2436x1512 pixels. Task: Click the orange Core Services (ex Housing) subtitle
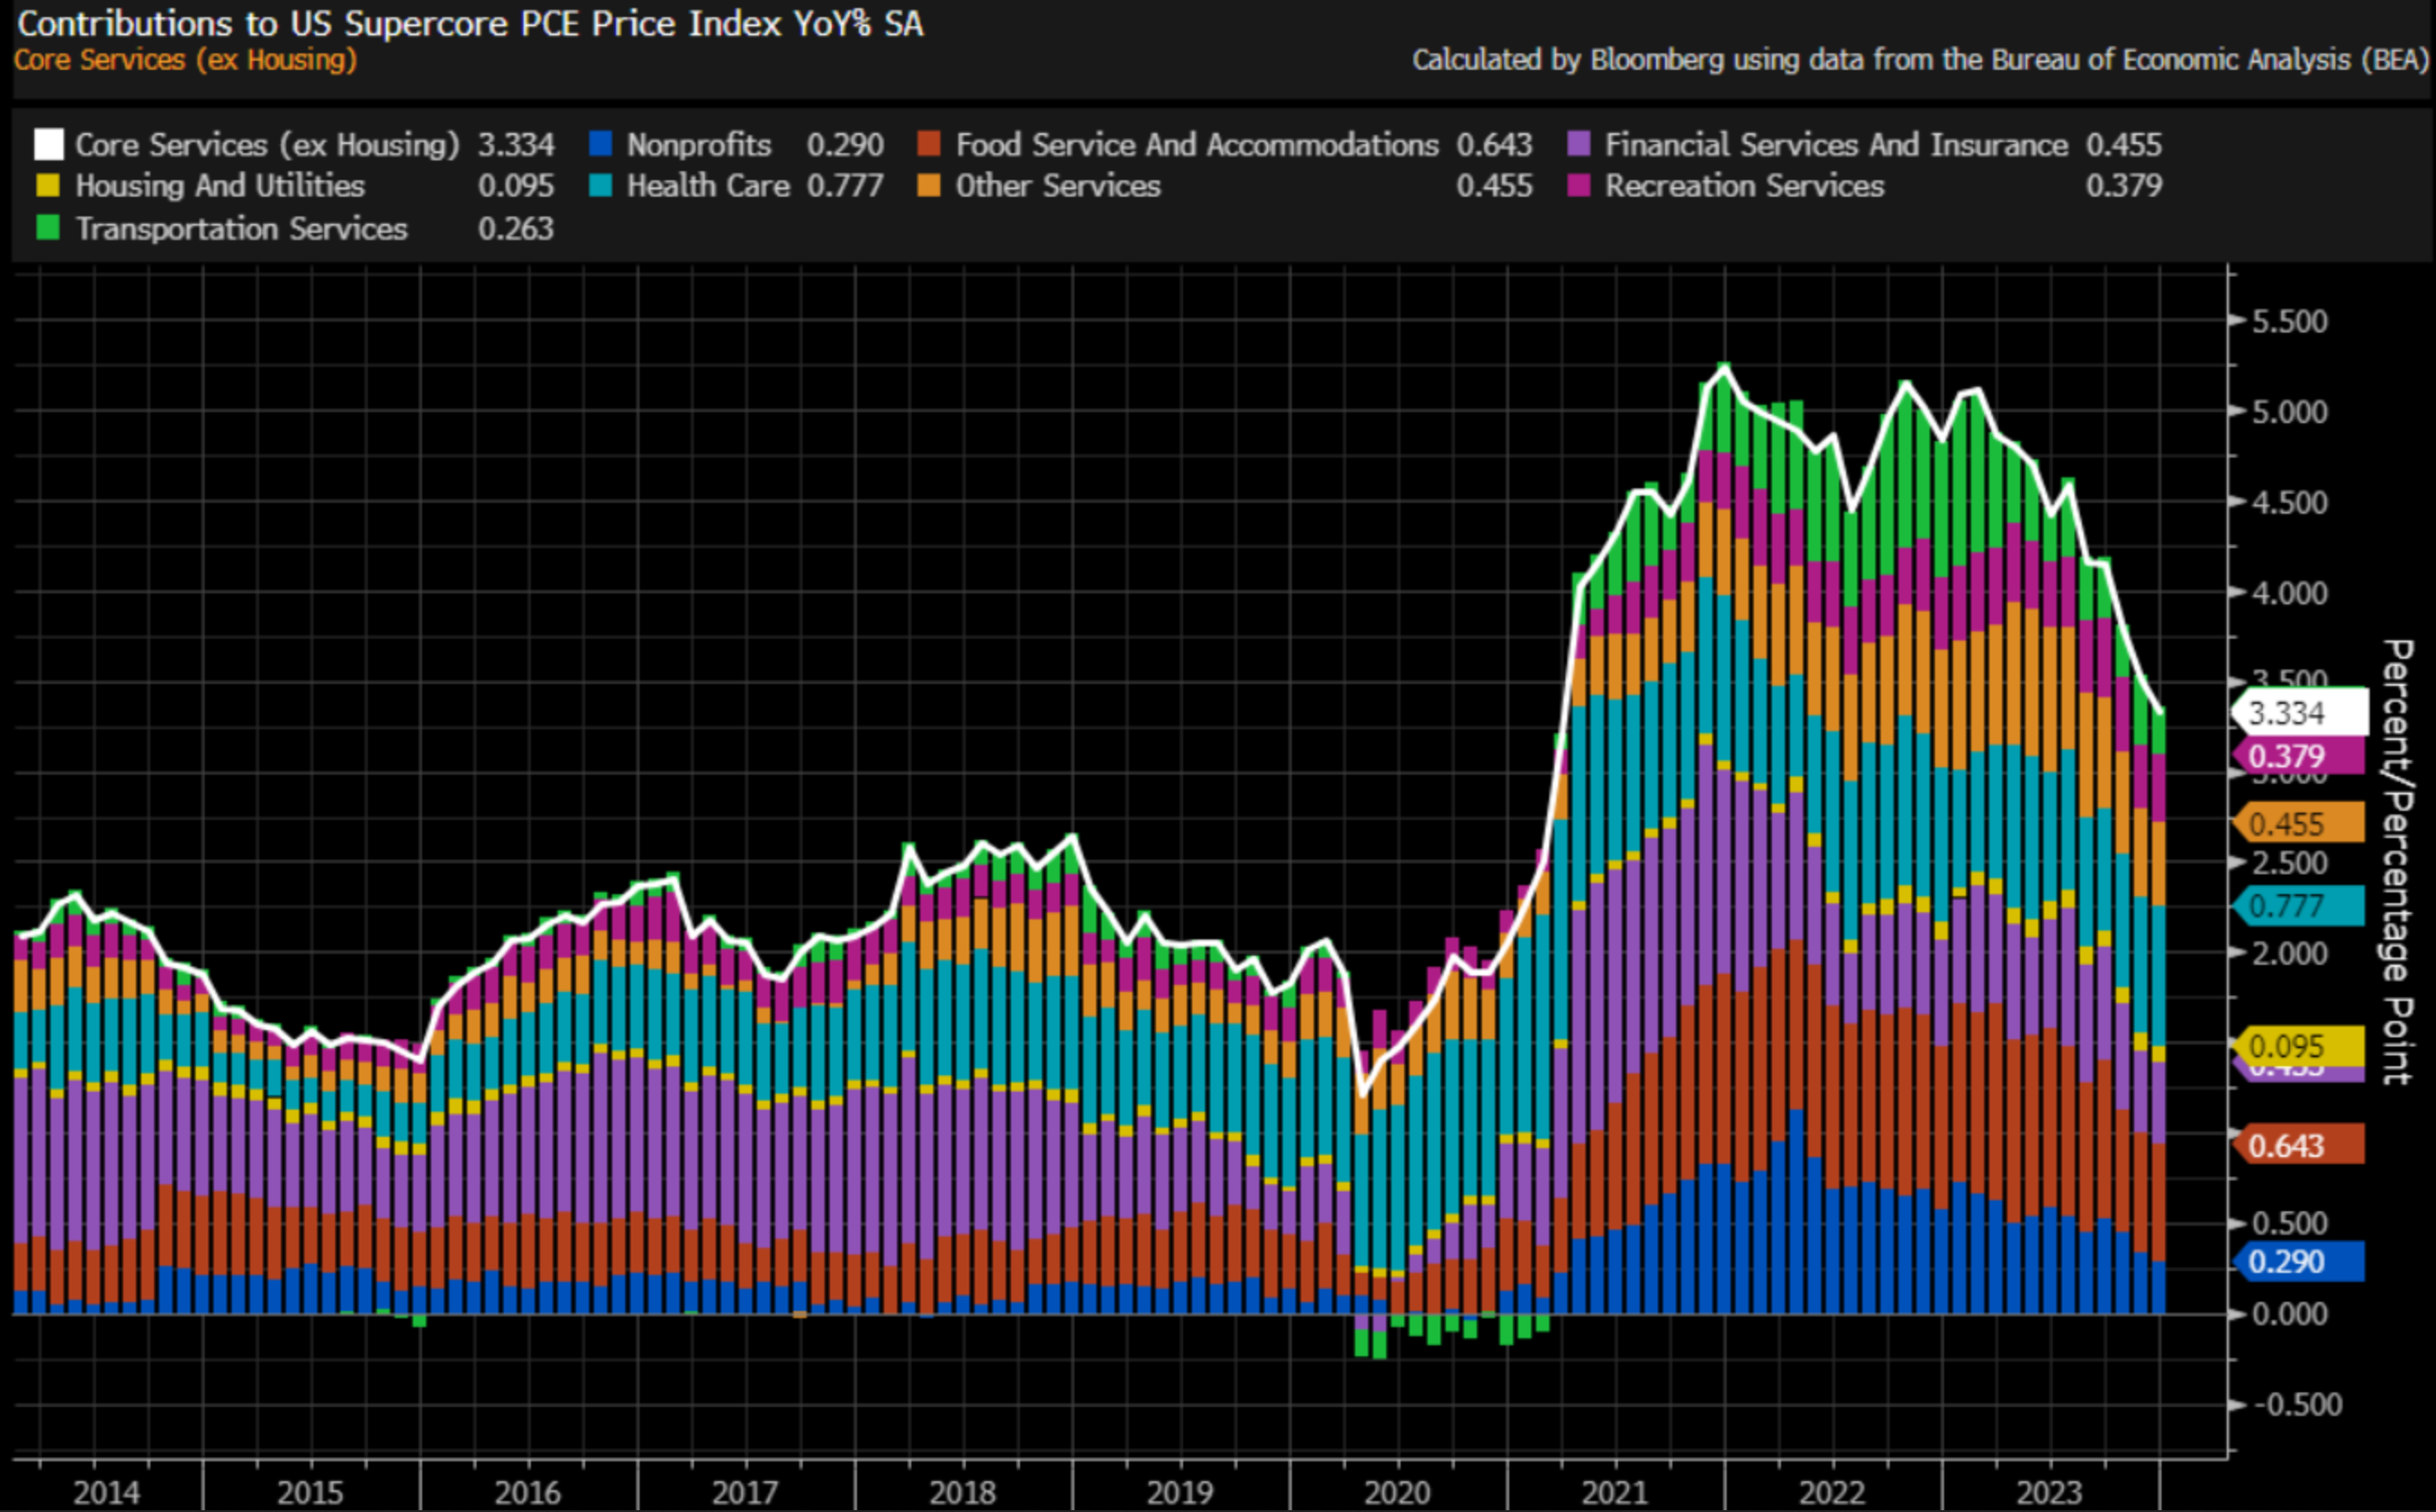click(x=186, y=60)
